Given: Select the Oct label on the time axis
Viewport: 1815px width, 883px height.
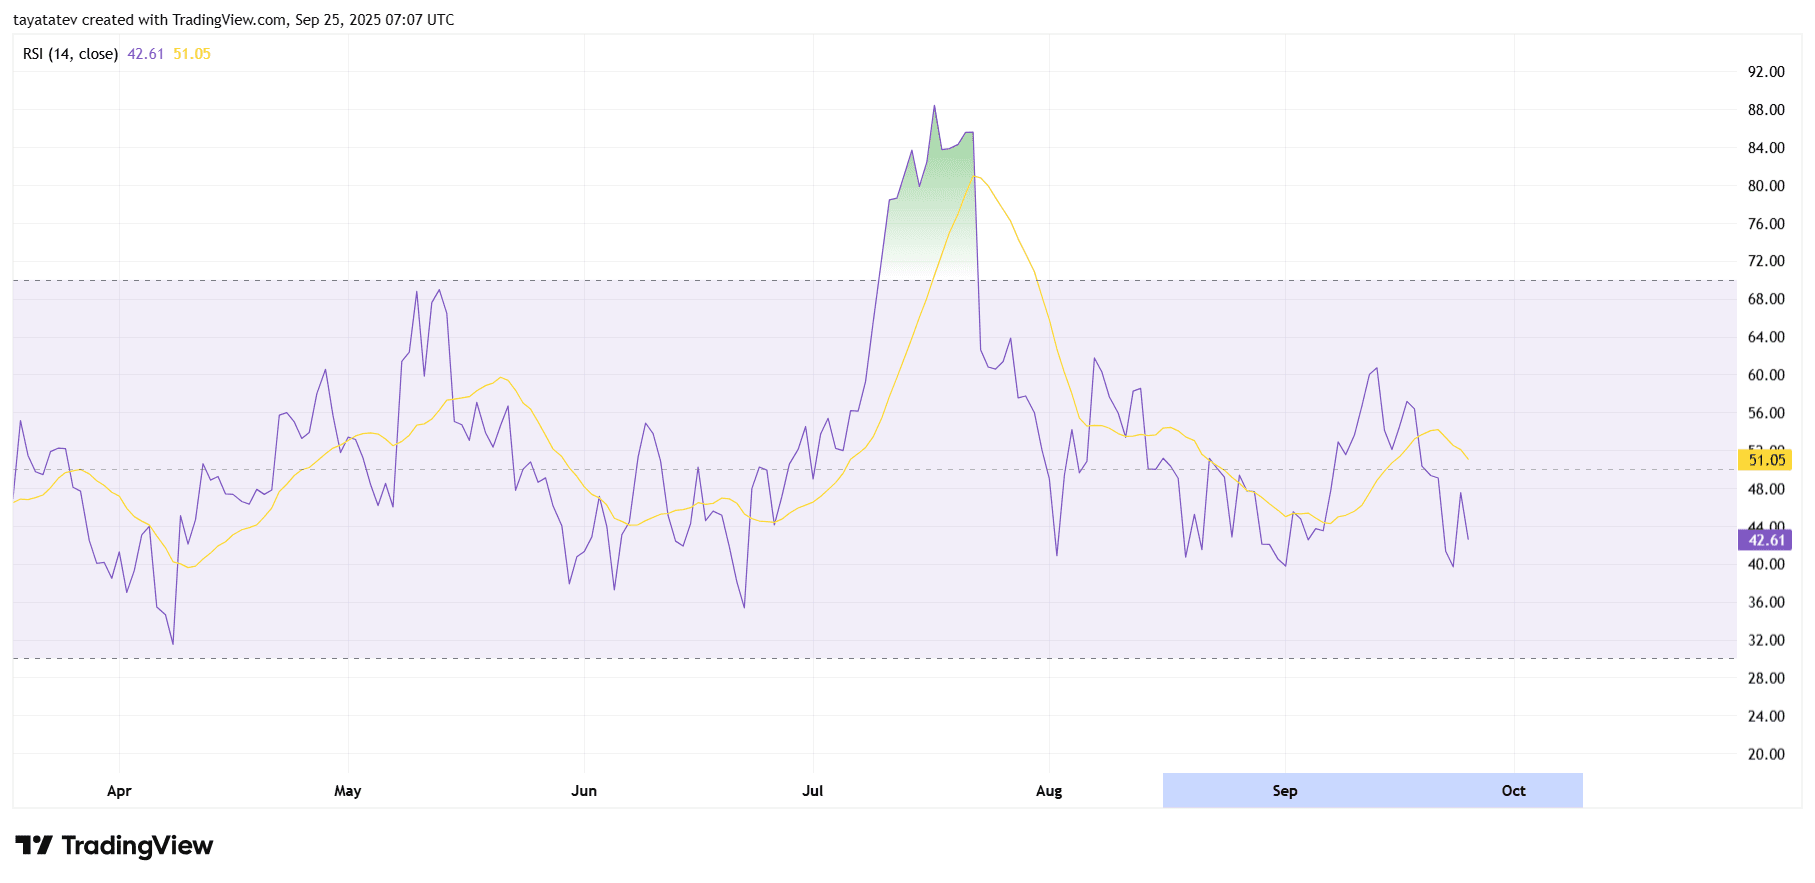Looking at the screenshot, I should coord(1513,791).
